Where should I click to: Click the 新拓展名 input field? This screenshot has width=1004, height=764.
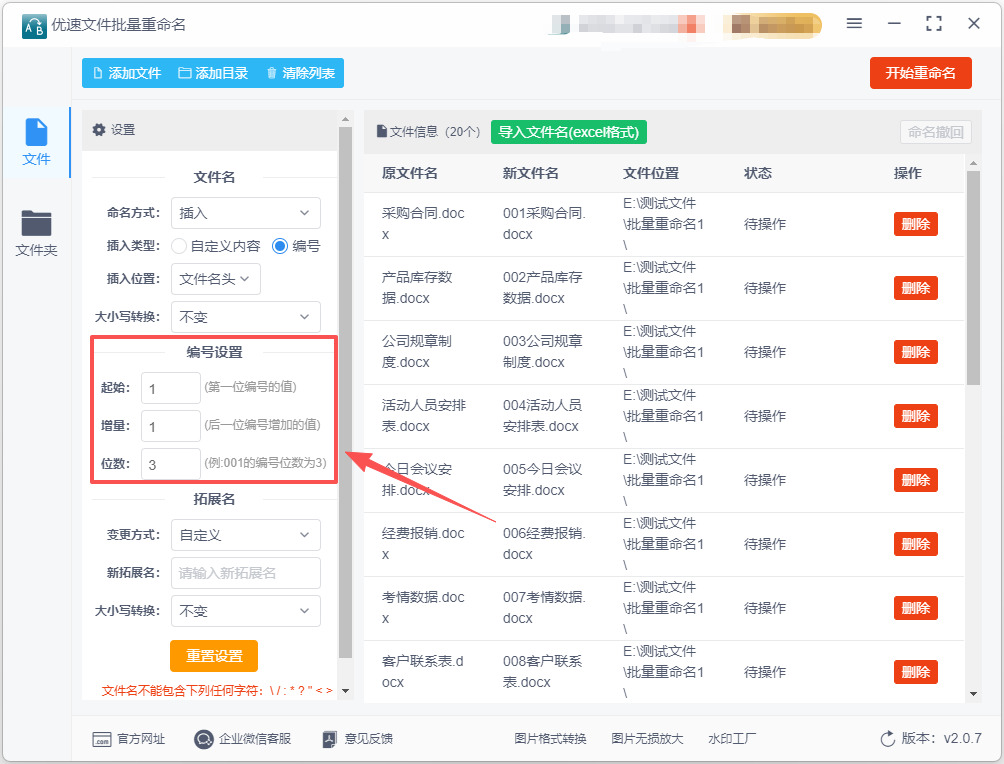(246, 573)
